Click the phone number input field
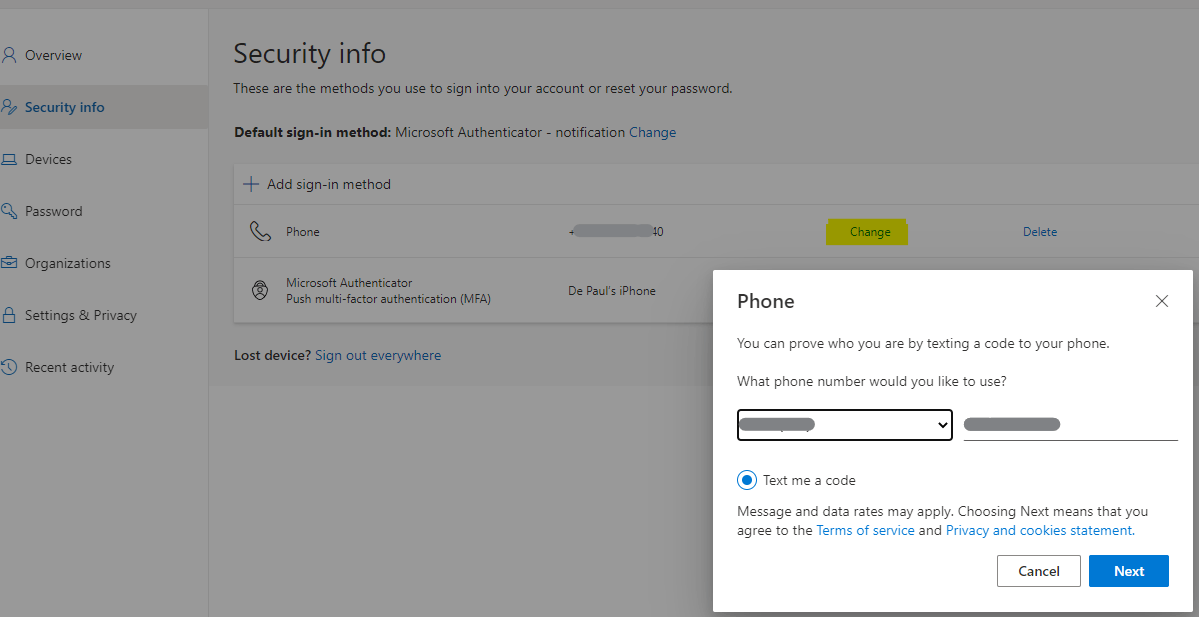Viewport: 1199px width, 617px height. (x=1069, y=424)
